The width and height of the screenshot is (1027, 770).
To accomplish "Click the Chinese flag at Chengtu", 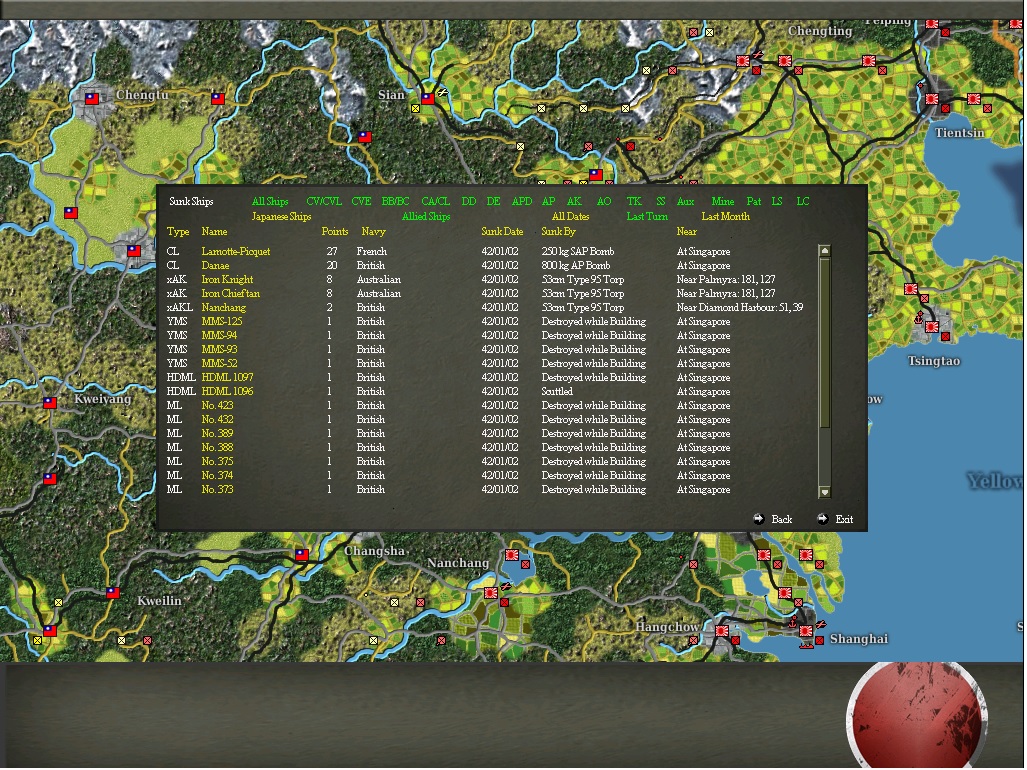I will click(x=92, y=99).
